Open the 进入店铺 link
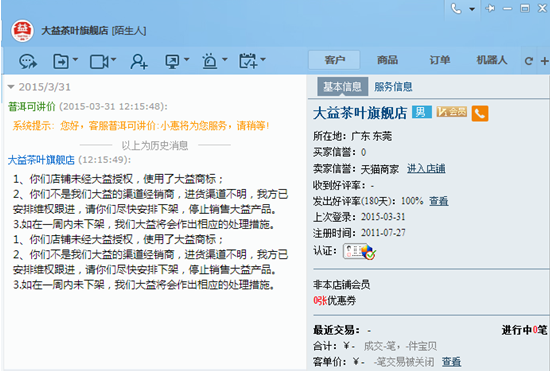This screenshot has width=550, height=371. 426,169
